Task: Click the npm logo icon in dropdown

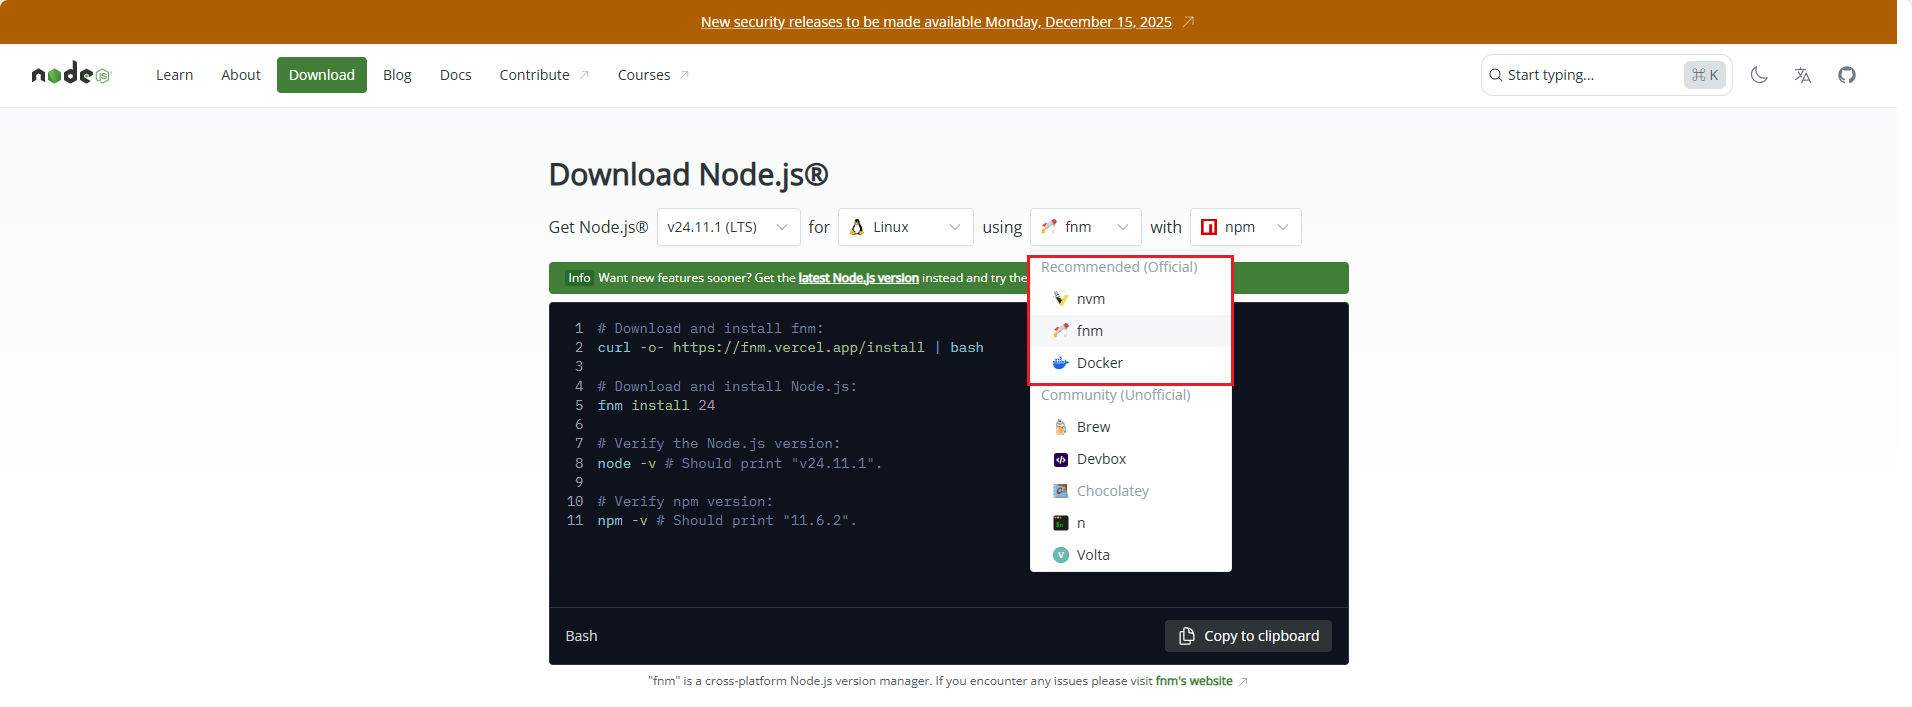Action: pos(1209,227)
